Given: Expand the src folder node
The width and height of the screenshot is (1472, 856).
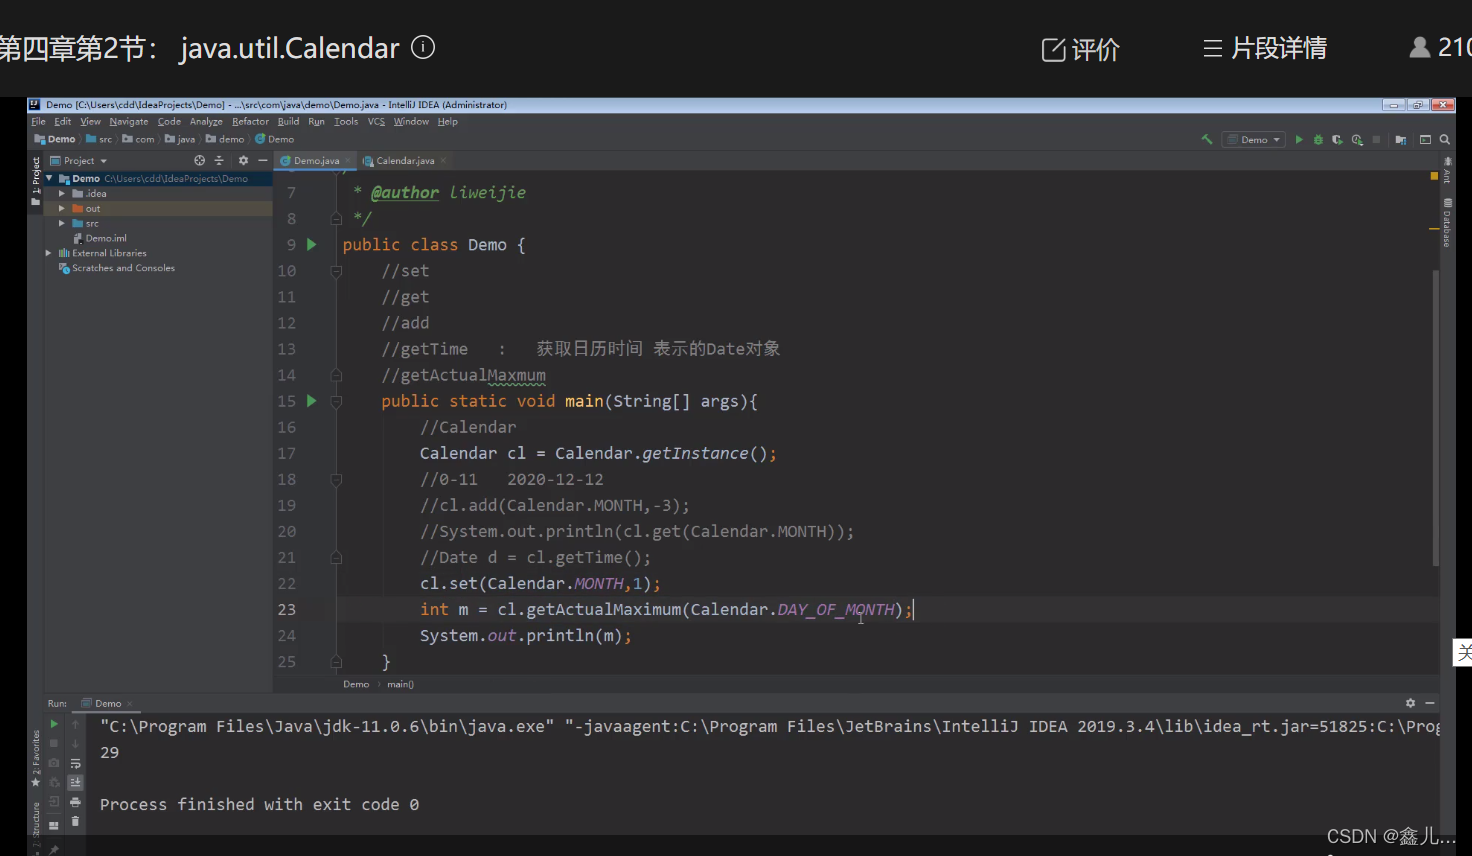Looking at the screenshot, I should (x=62, y=223).
